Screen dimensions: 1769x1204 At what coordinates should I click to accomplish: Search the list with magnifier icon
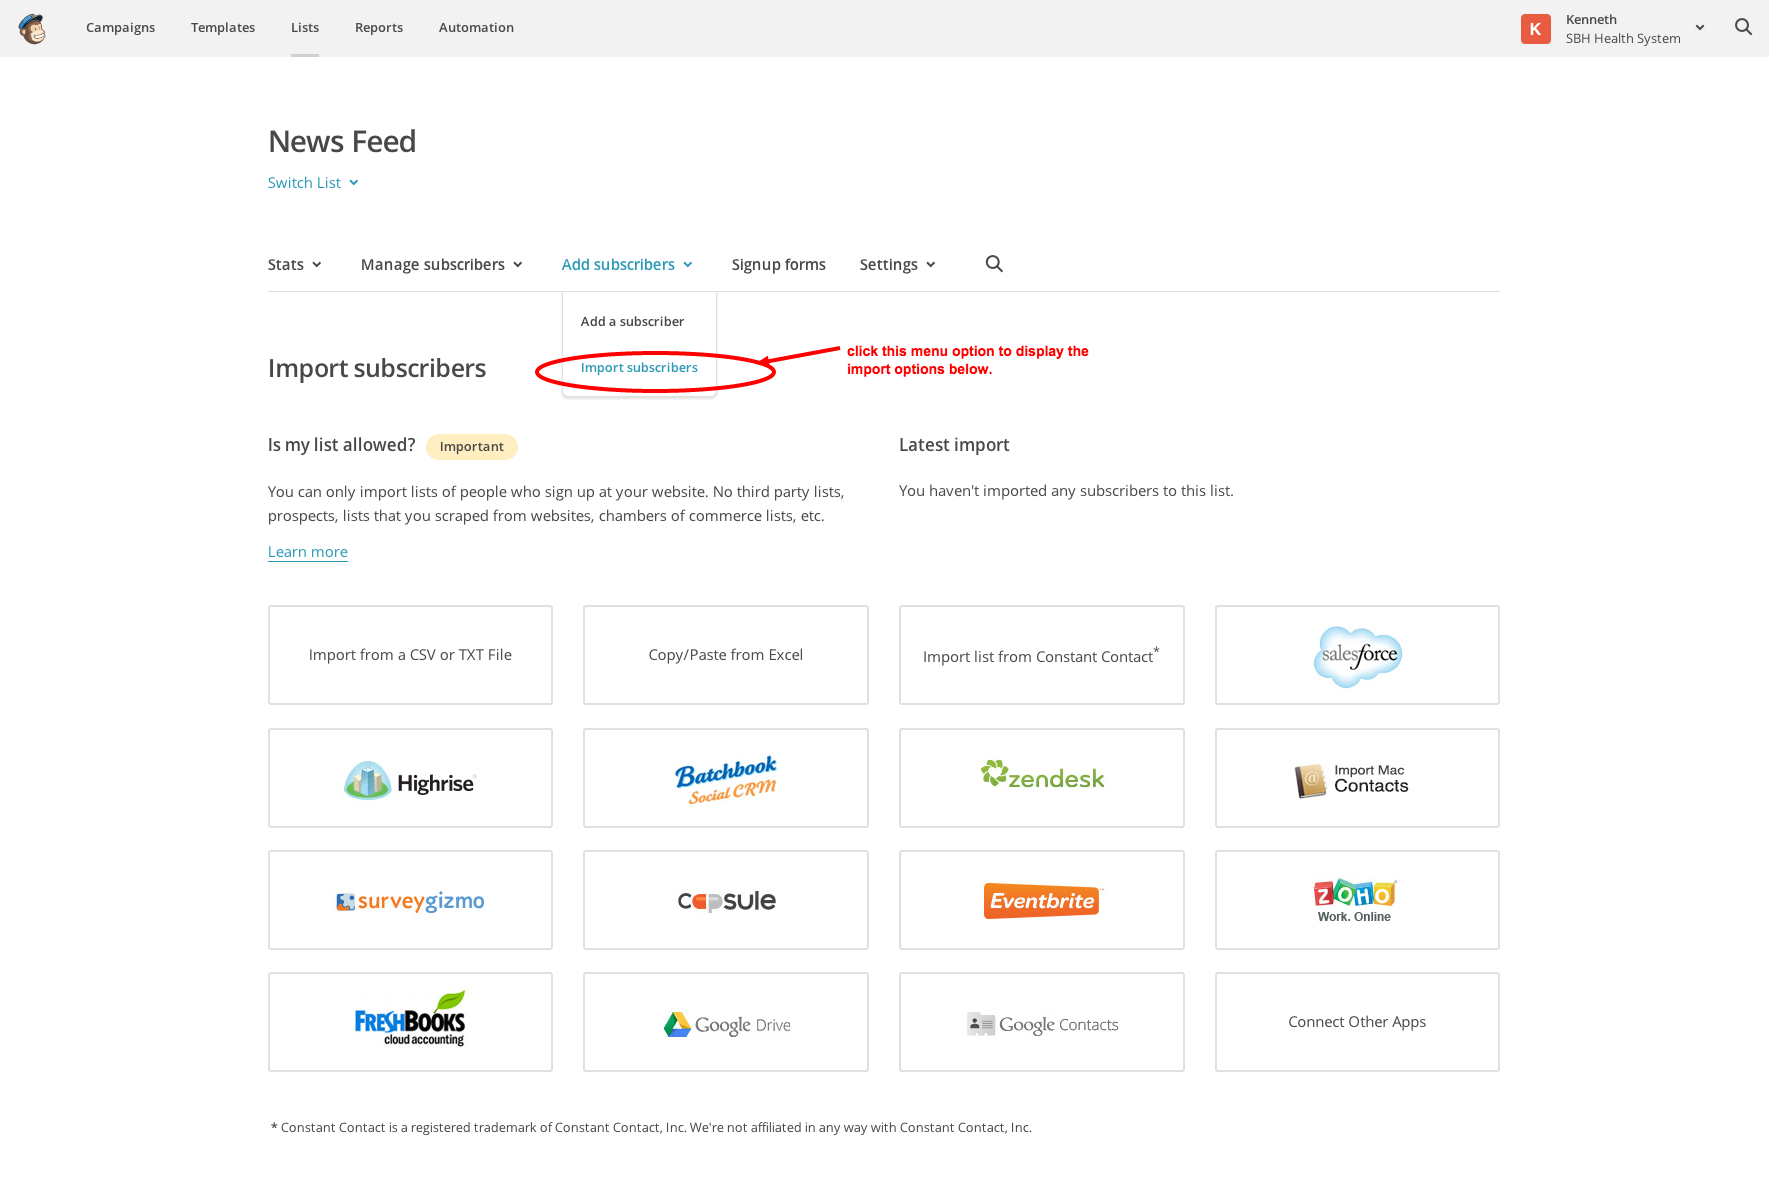pyautogui.click(x=994, y=264)
